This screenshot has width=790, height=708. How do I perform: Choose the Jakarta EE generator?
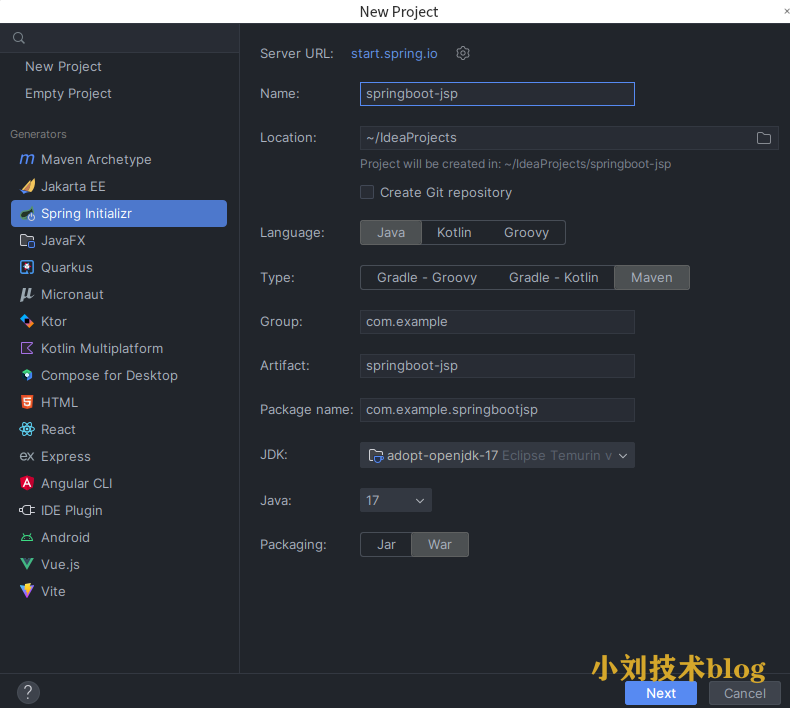(x=73, y=187)
